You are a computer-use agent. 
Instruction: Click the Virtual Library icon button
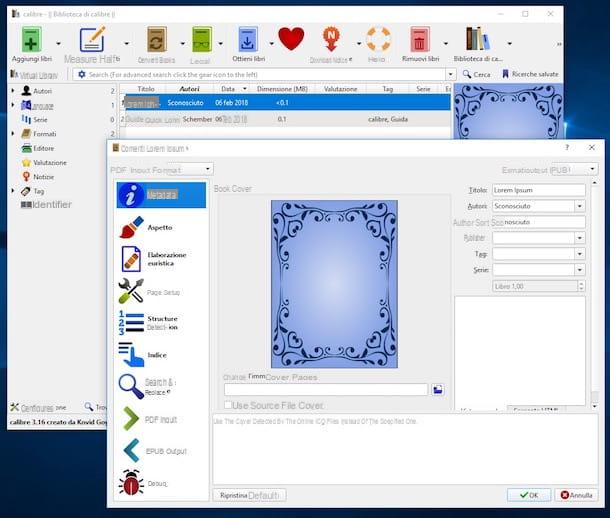[x=34, y=75]
